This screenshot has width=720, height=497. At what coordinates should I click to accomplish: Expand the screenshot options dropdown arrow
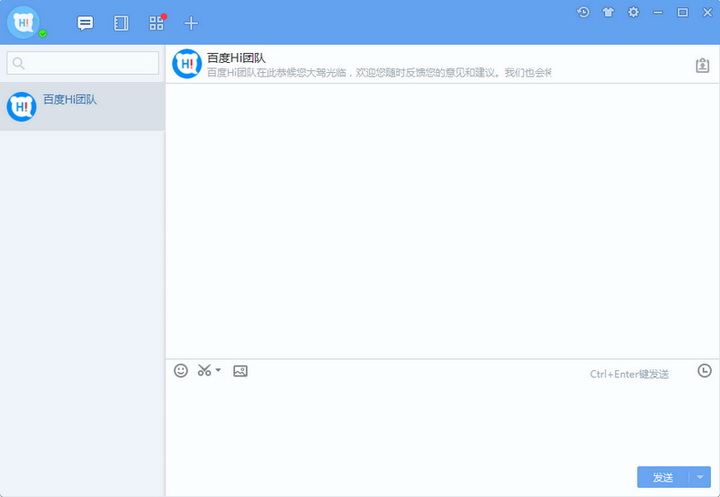(x=218, y=370)
